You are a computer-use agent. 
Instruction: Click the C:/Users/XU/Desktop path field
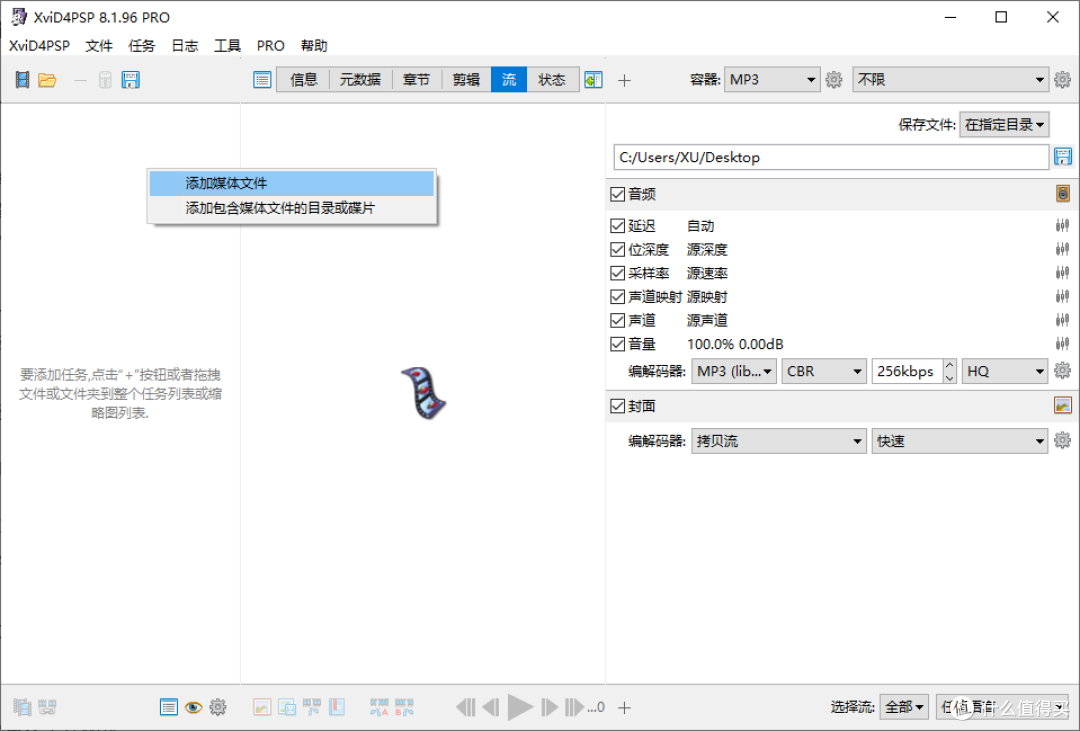(x=831, y=157)
